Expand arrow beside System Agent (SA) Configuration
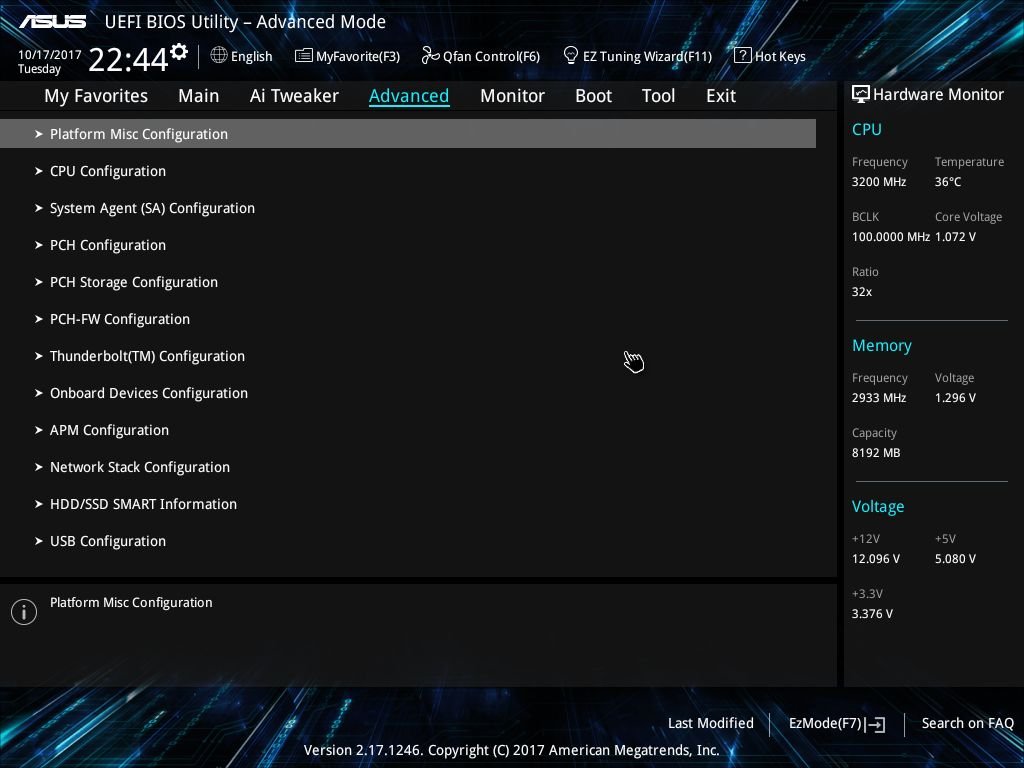Screen dimensions: 1024x768 (39, 208)
